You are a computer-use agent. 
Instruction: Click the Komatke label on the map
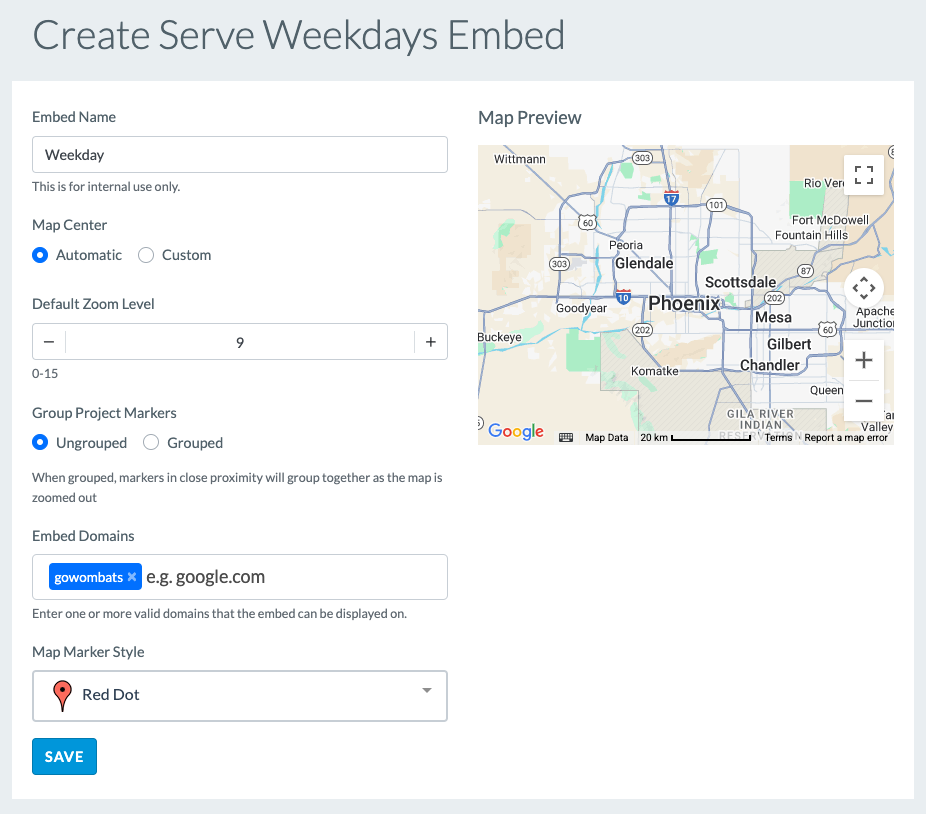654,371
